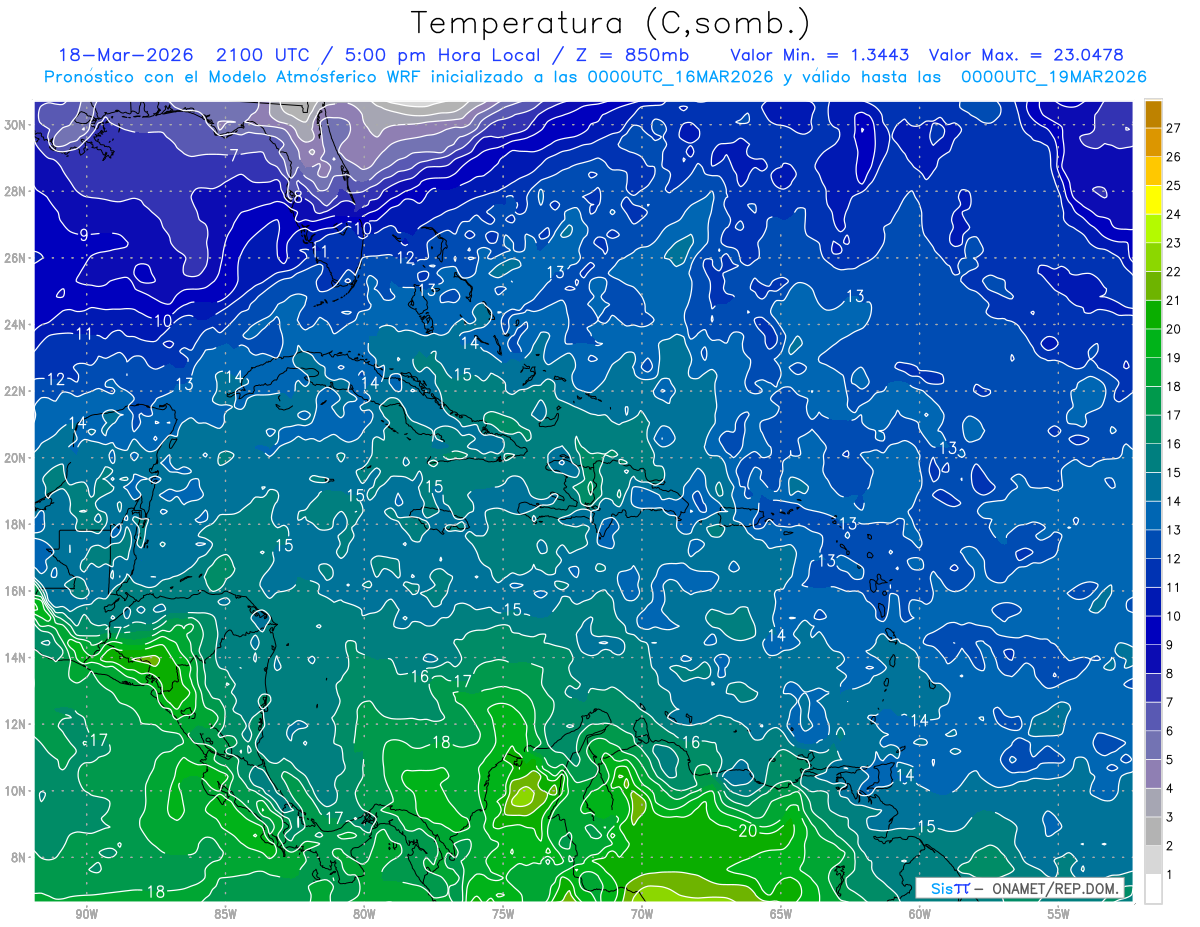Click the '75W' longitude axis label
This screenshot has height=927, width=1200.
(x=503, y=914)
